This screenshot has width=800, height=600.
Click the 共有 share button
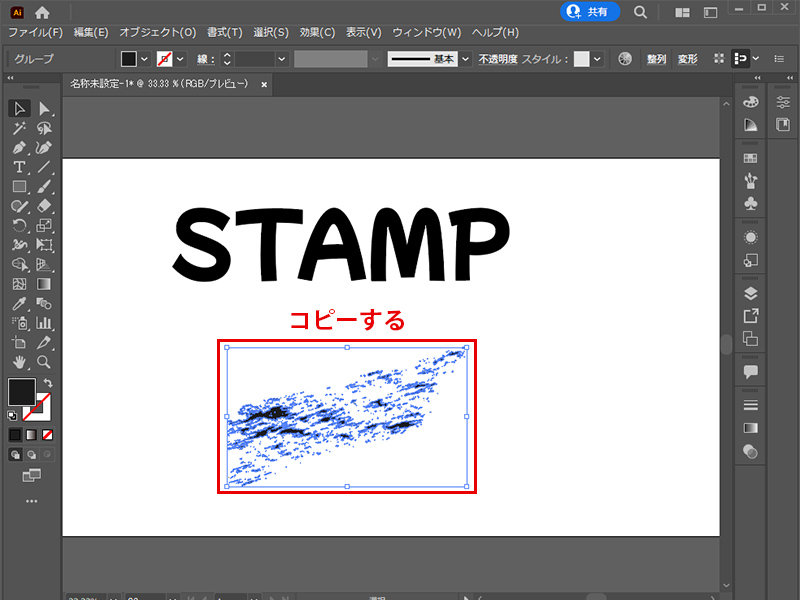click(589, 13)
